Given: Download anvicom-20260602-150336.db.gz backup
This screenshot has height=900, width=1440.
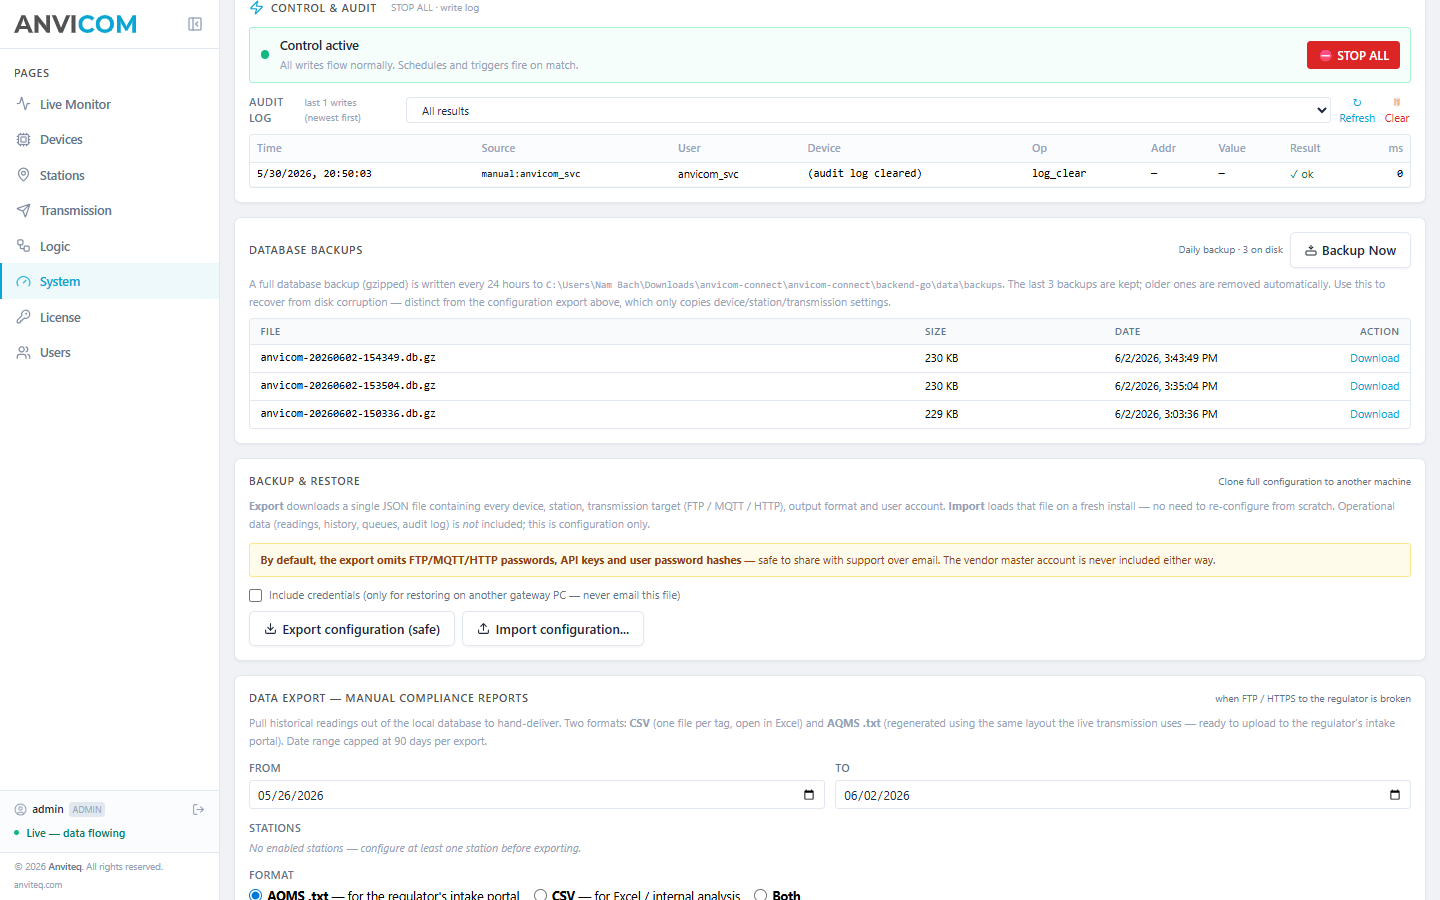Looking at the screenshot, I should [x=1374, y=414].
